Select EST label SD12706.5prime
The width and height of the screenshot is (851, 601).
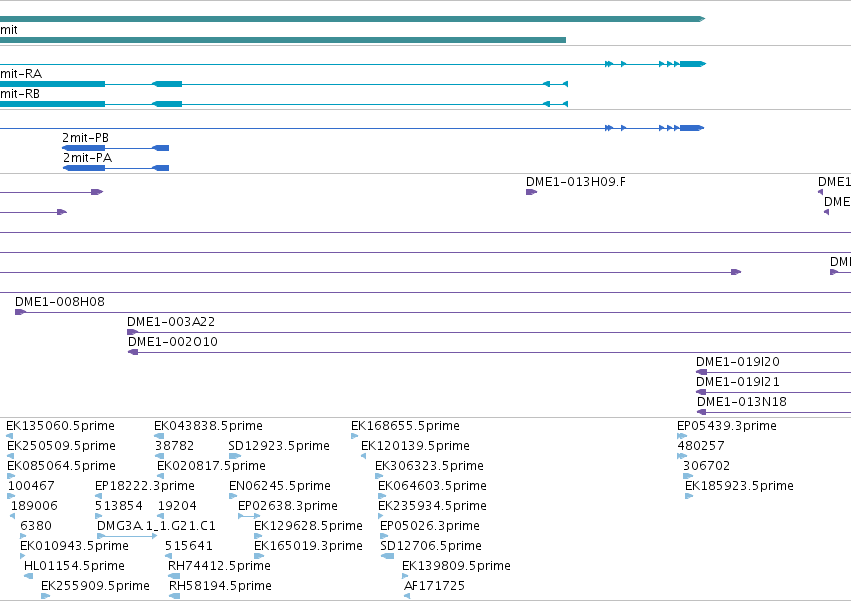[431, 546]
